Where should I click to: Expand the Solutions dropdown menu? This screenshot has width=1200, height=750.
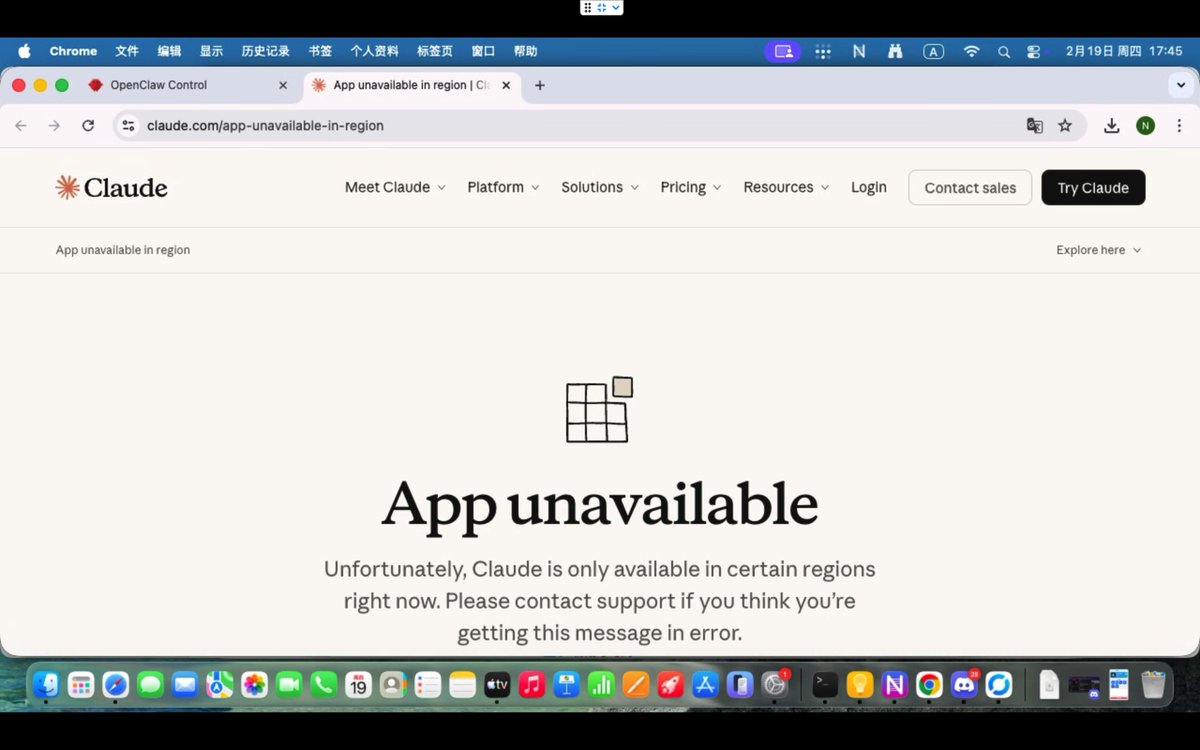[600, 187]
